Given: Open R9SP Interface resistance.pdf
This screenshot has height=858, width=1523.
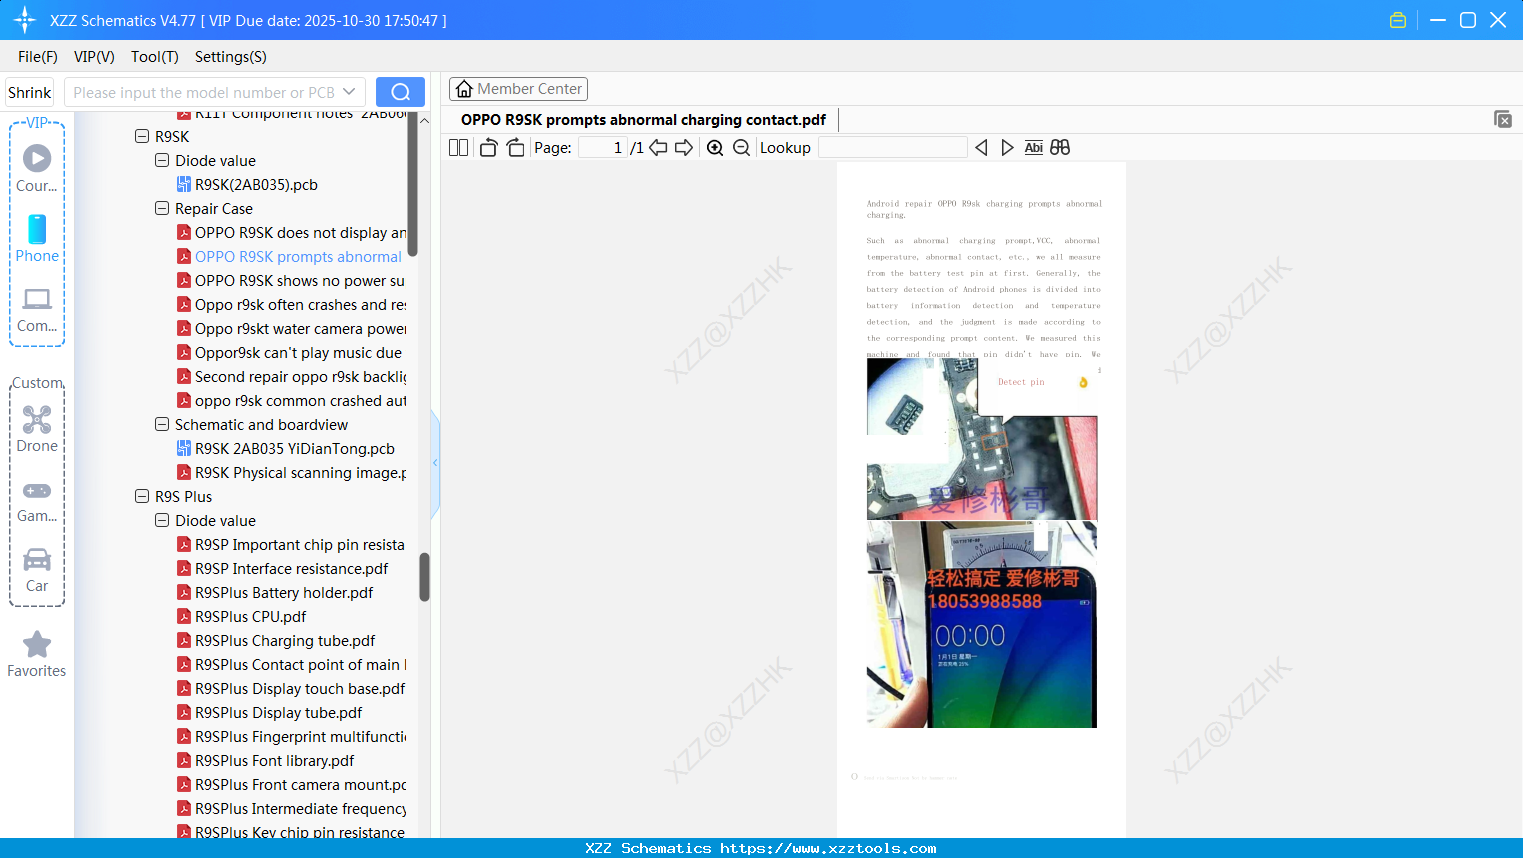Looking at the screenshot, I should pyautogui.click(x=282, y=568).
